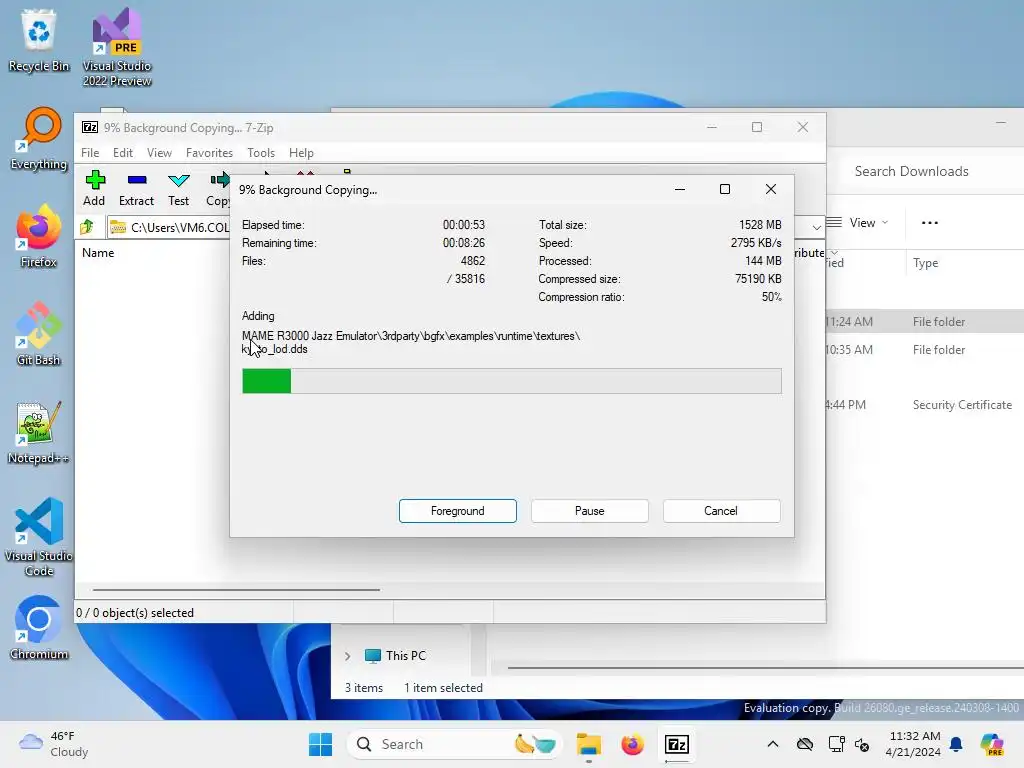The image size is (1024, 768).
Task: Open the clock and date 11:32 AM
Action: (913, 744)
